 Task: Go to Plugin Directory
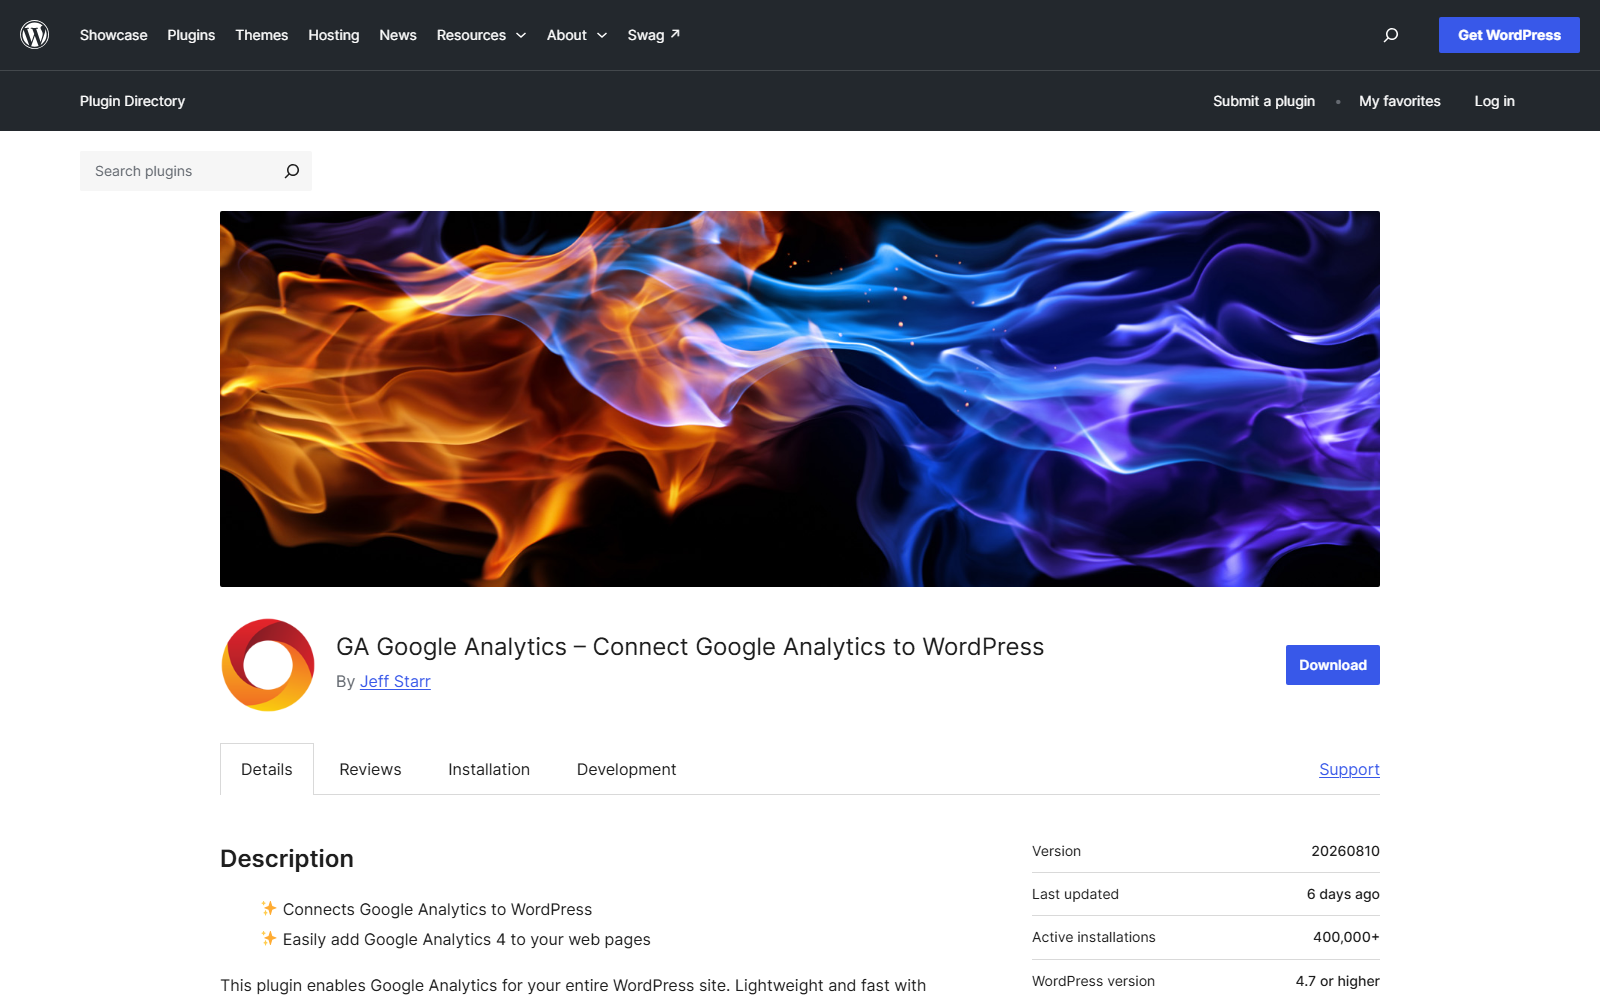click(x=132, y=101)
